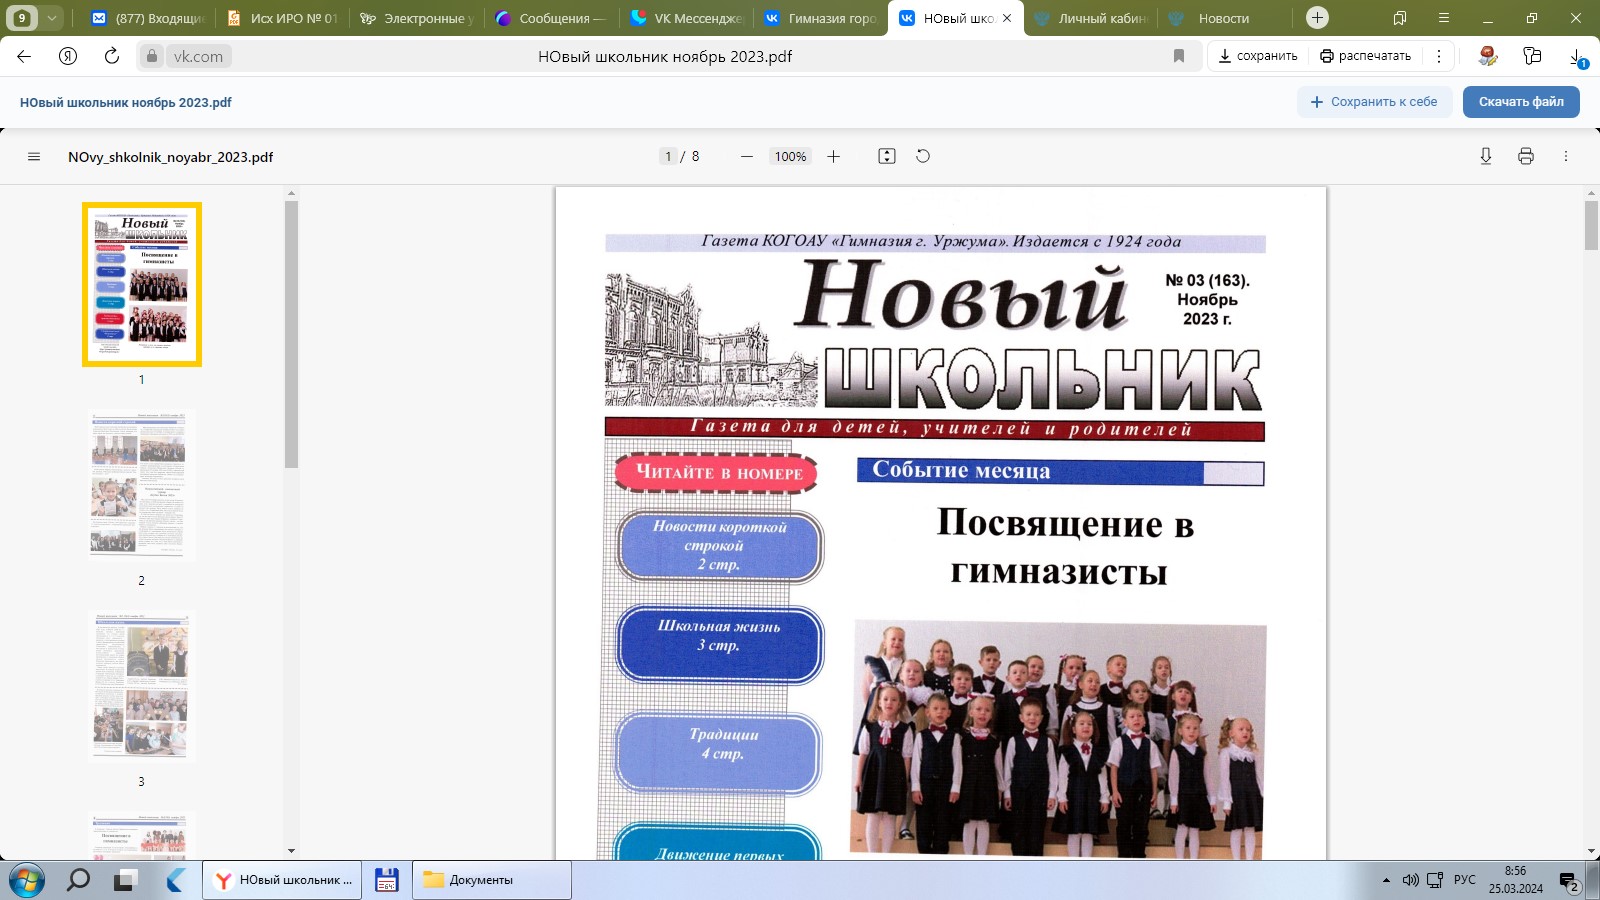Toggle the PDF sidebar hamburger menu

click(34, 156)
